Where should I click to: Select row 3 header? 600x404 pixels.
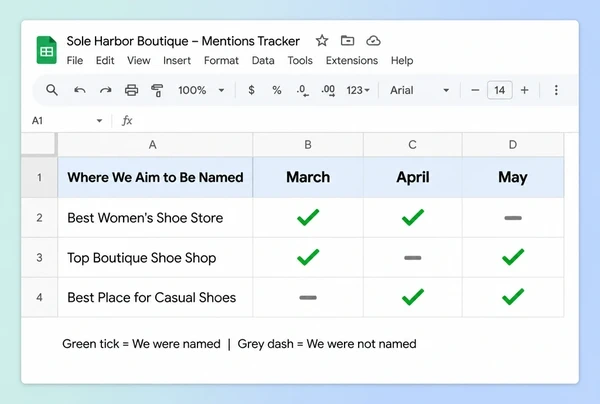click(x=39, y=257)
